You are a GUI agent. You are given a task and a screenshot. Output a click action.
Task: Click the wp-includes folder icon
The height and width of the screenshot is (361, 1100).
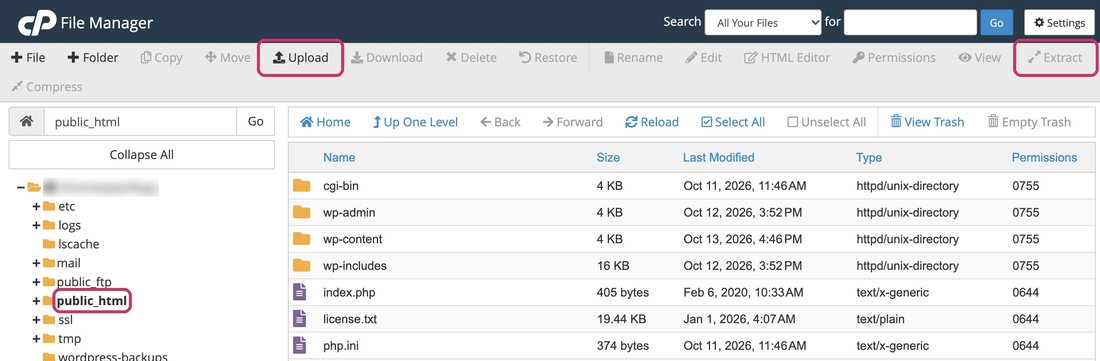(302, 266)
